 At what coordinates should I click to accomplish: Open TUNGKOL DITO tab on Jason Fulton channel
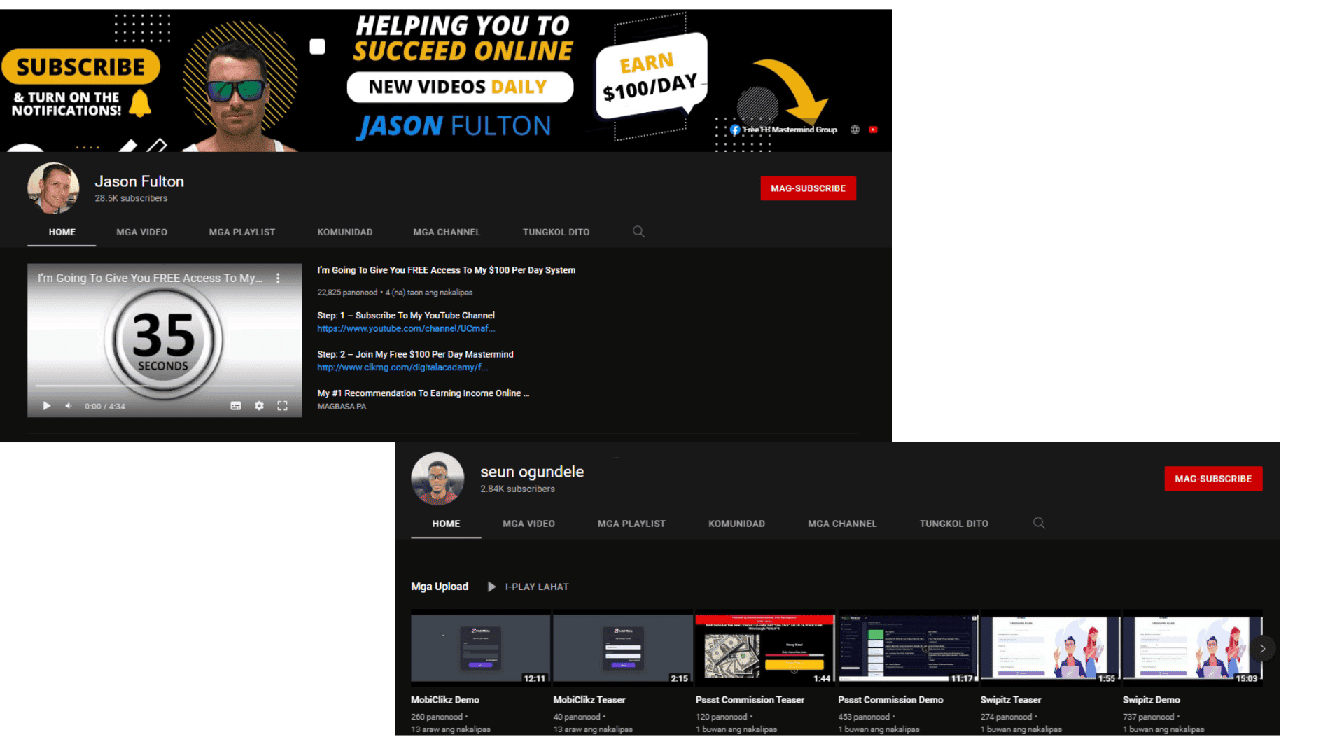pyautogui.click(x=556, y=231)
